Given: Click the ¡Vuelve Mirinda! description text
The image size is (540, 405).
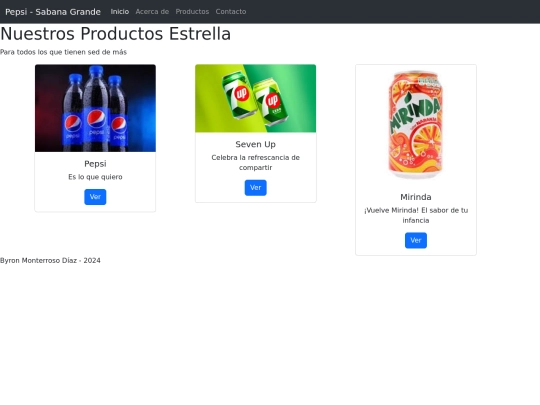Looking at the screenshot, I should tap(416, 215).
